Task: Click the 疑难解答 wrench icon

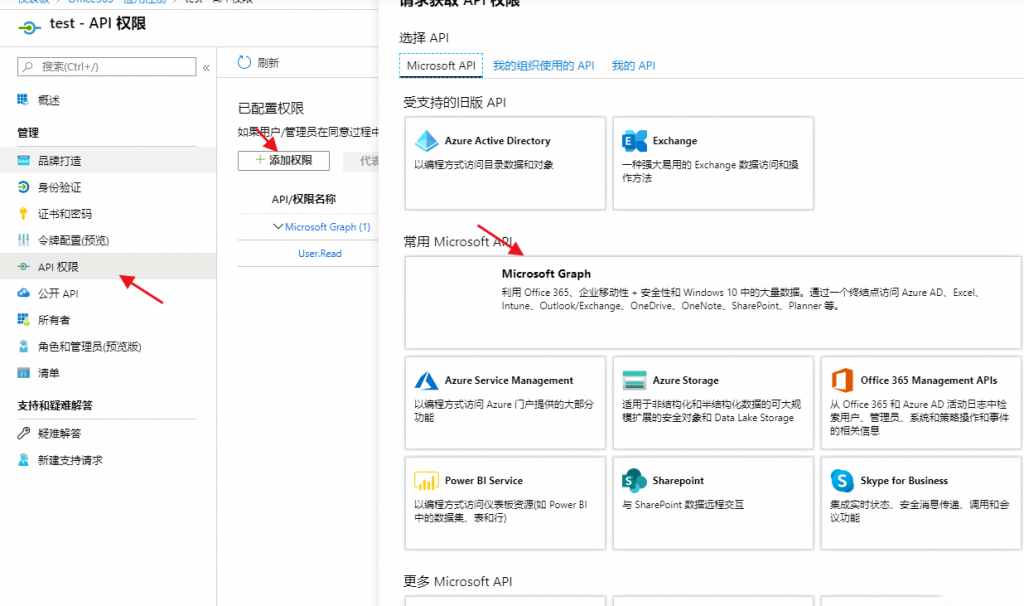Action: (x=24, y=433)
